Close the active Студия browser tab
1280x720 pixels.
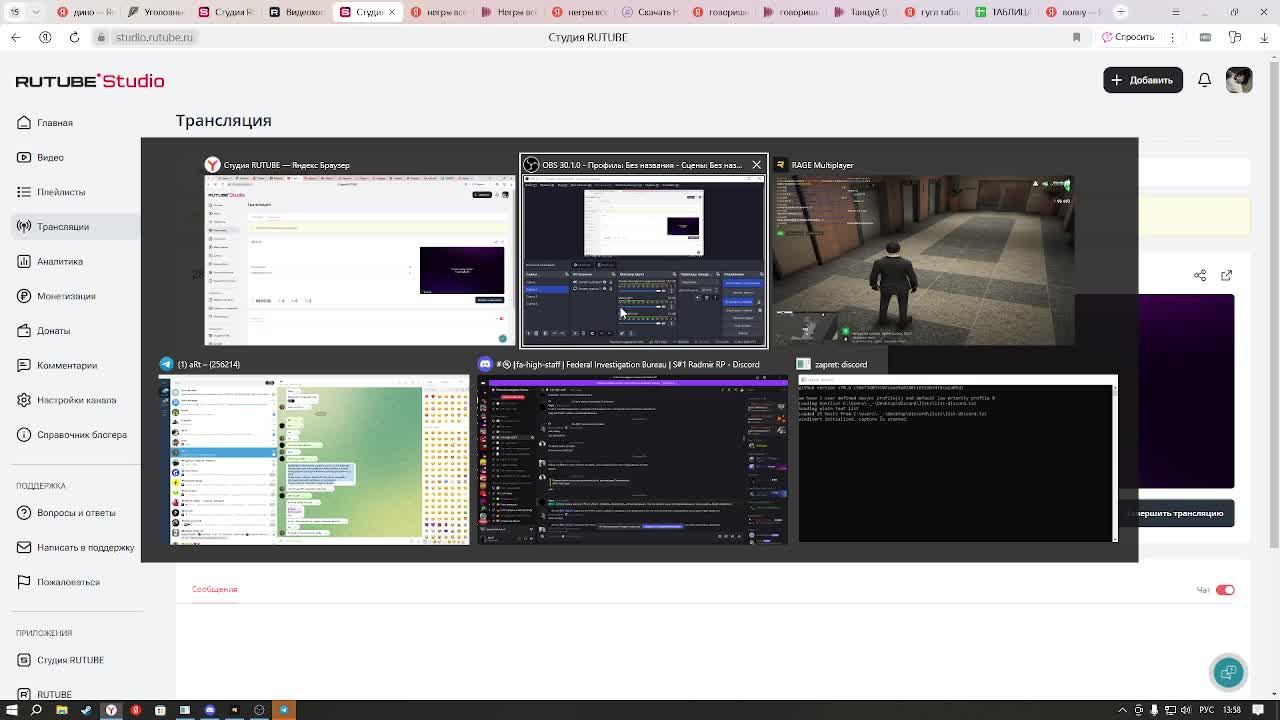392,12
